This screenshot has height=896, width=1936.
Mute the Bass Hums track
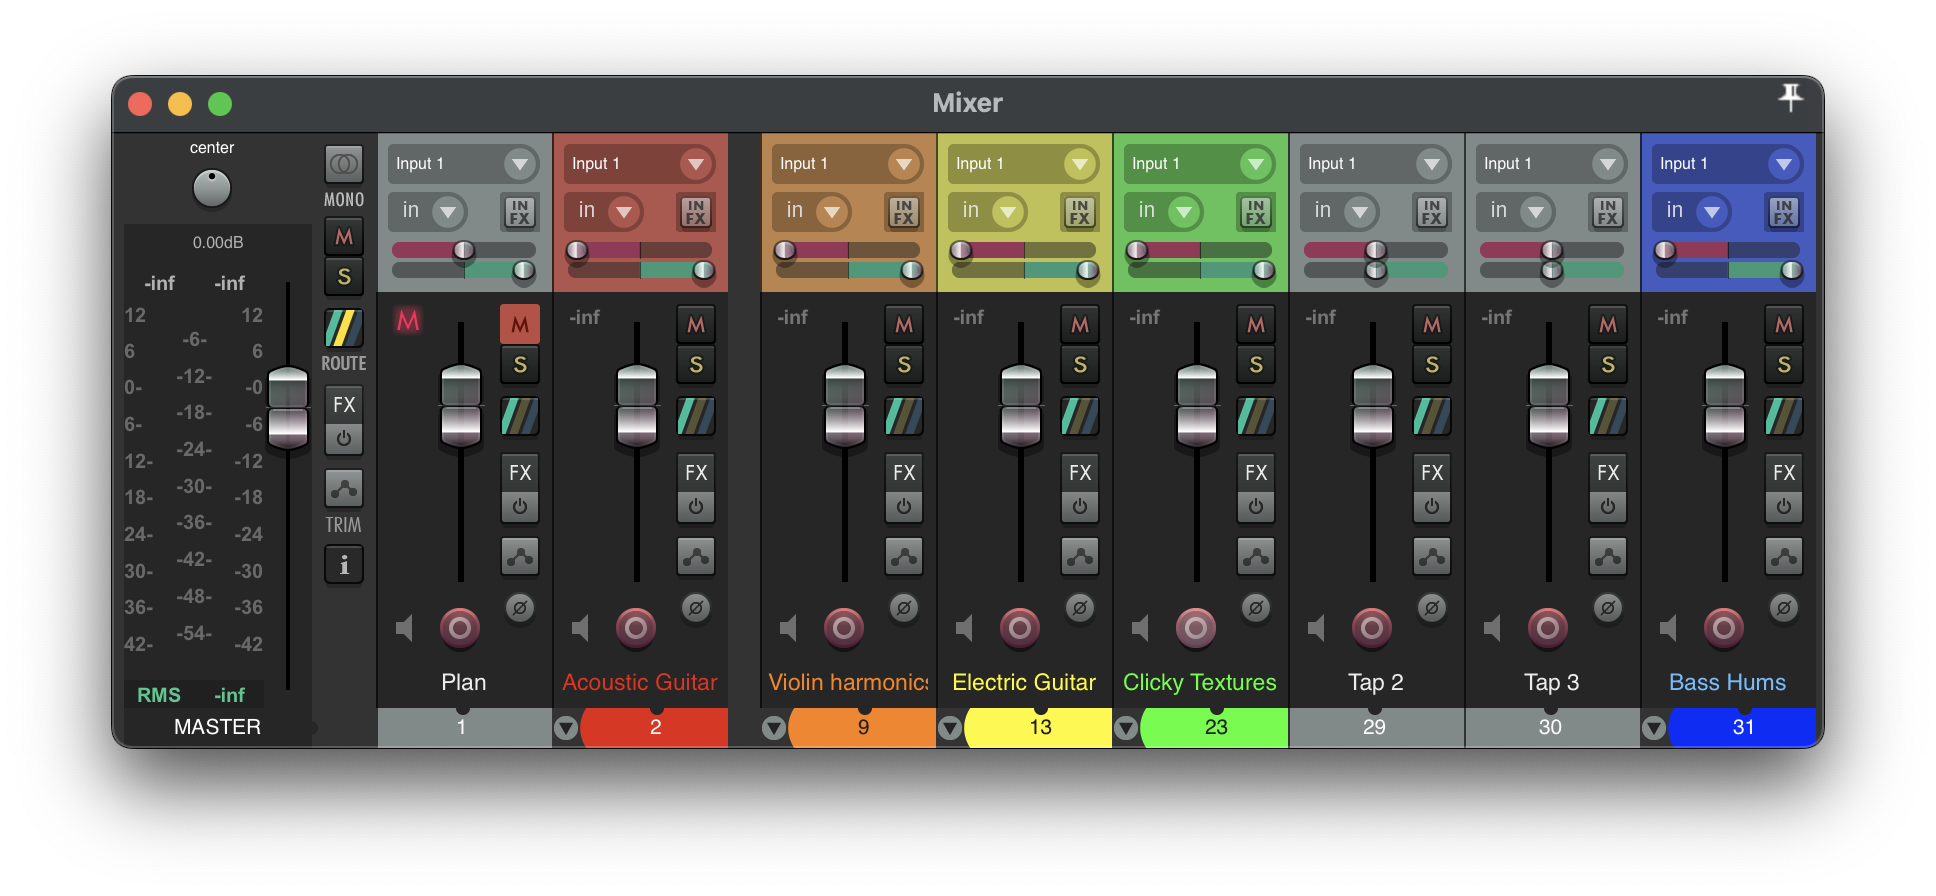point(1784,324)
